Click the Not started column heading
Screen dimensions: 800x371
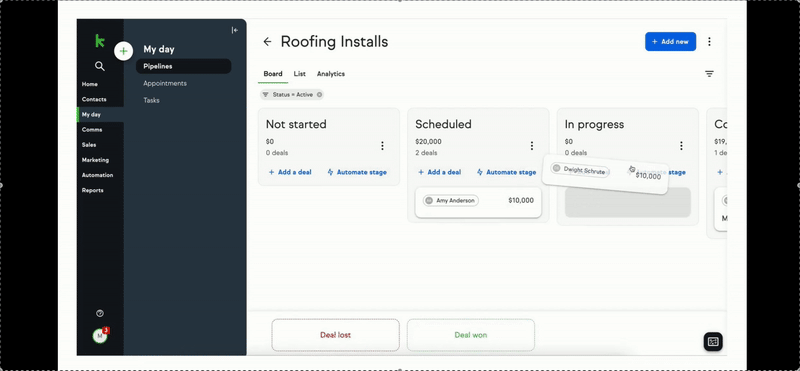296,124
